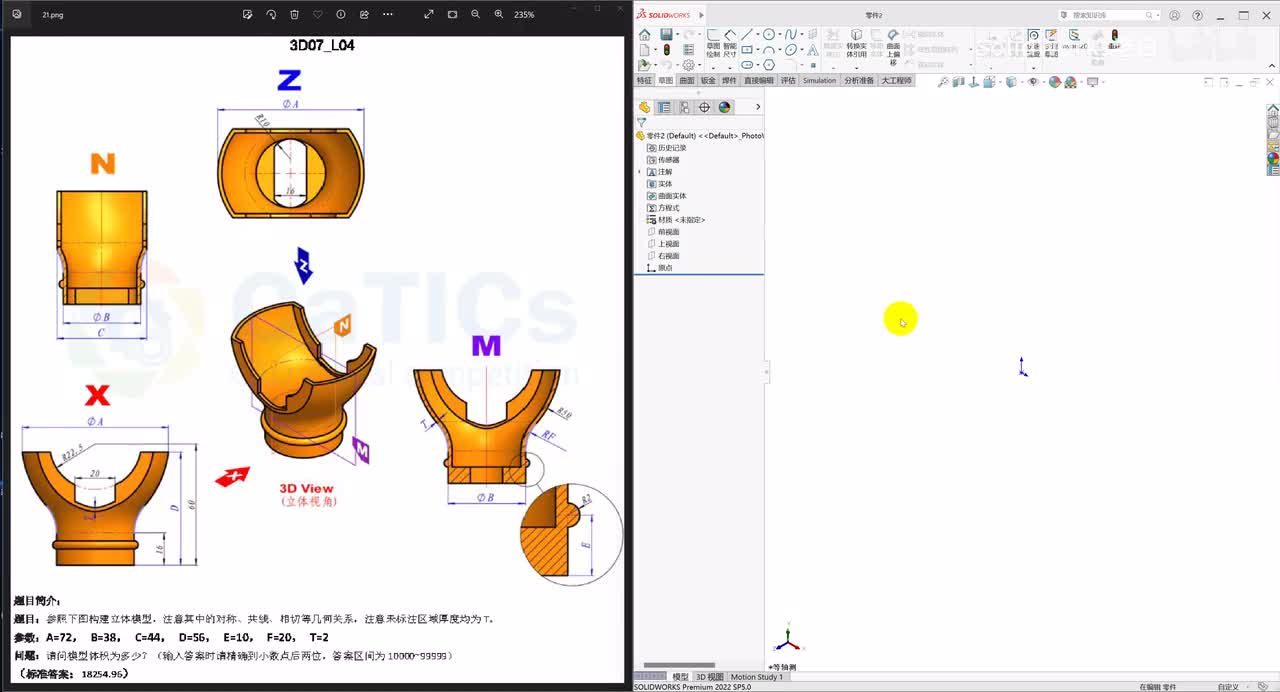Expand the FeatureManager tabs chevron arrow

[757, 107]
